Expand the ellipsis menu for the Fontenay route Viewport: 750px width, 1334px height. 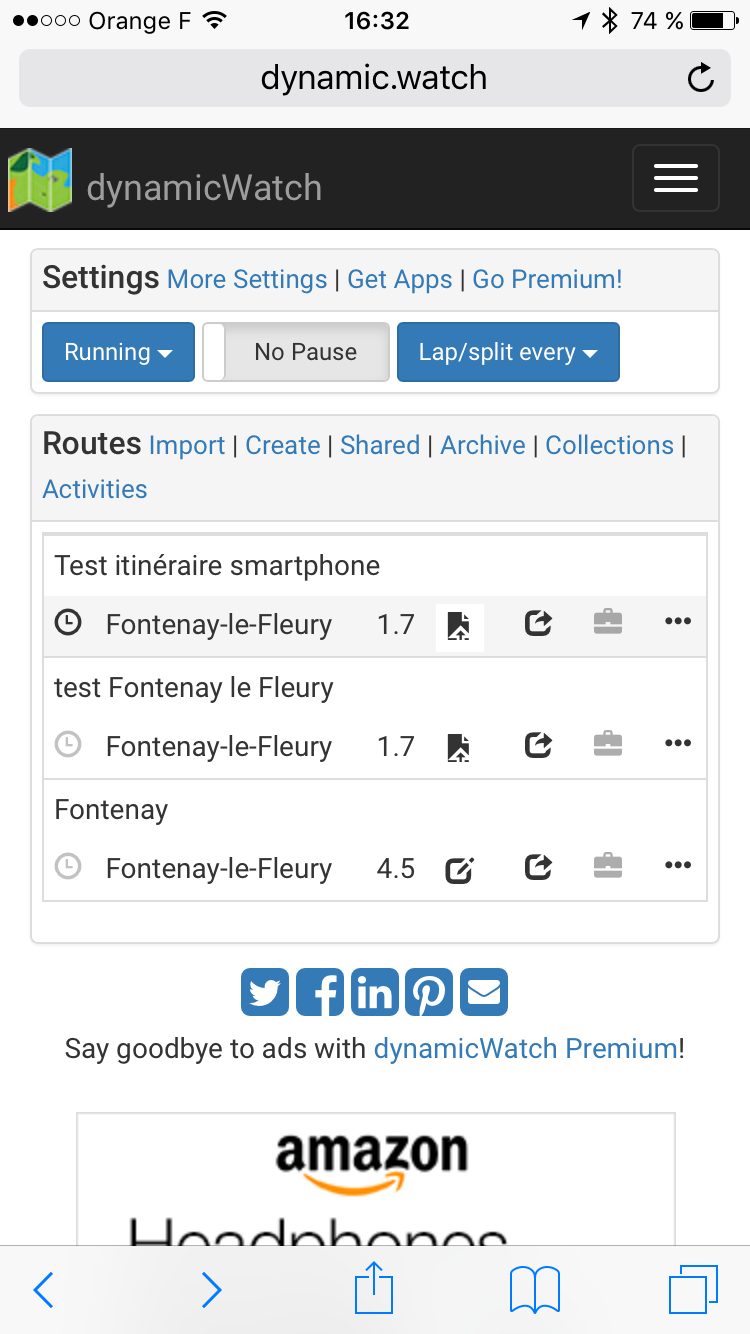tap(678, 865)
